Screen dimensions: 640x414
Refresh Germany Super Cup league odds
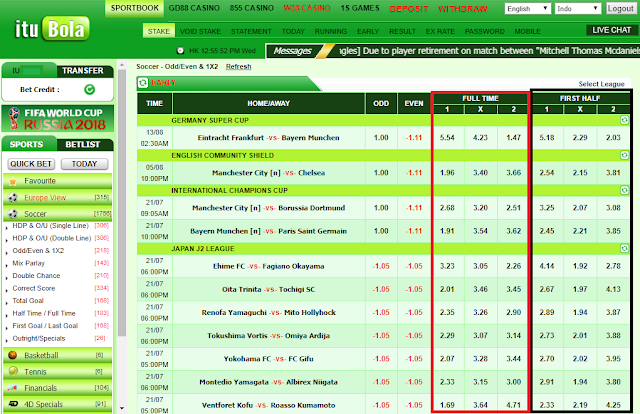[x=624, y=120]
